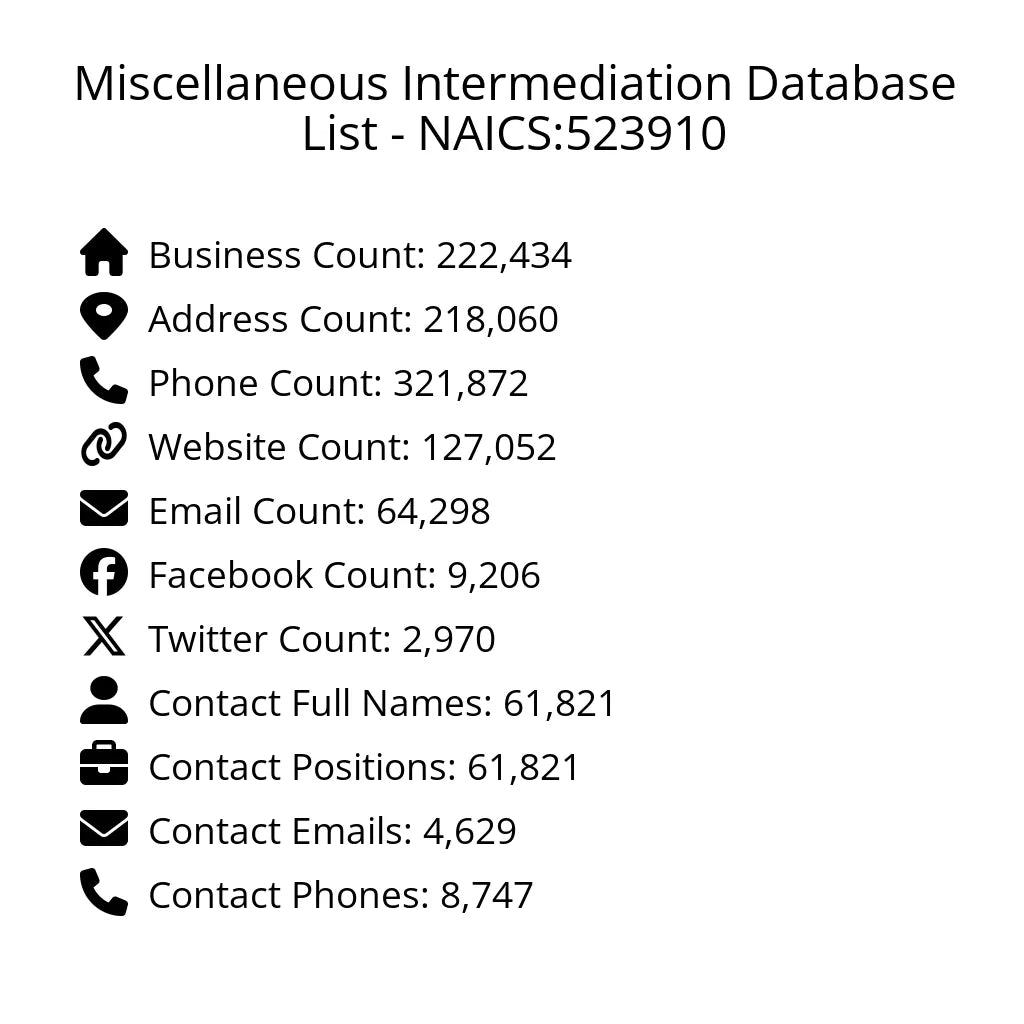
Task: Click the Facebook logo icon
Action: click(x=104, y=574)
